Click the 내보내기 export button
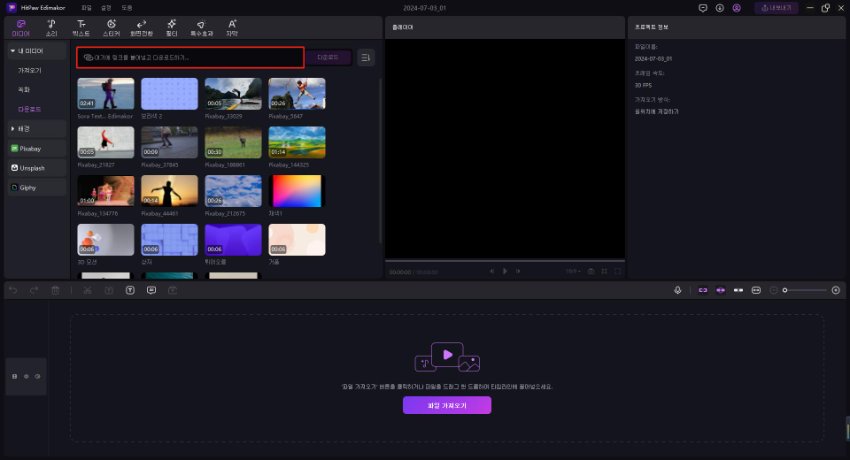850x460 pixels. 776,7
